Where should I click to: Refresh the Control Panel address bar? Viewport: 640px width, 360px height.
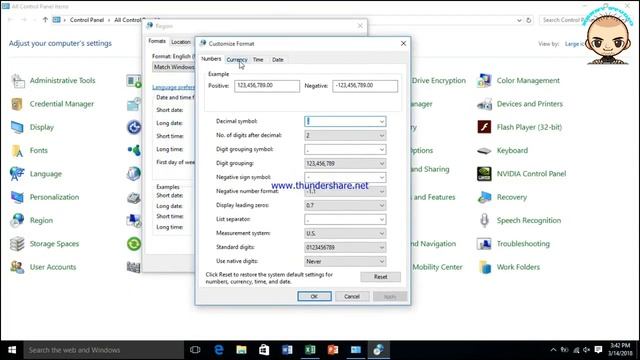point(529,20)
